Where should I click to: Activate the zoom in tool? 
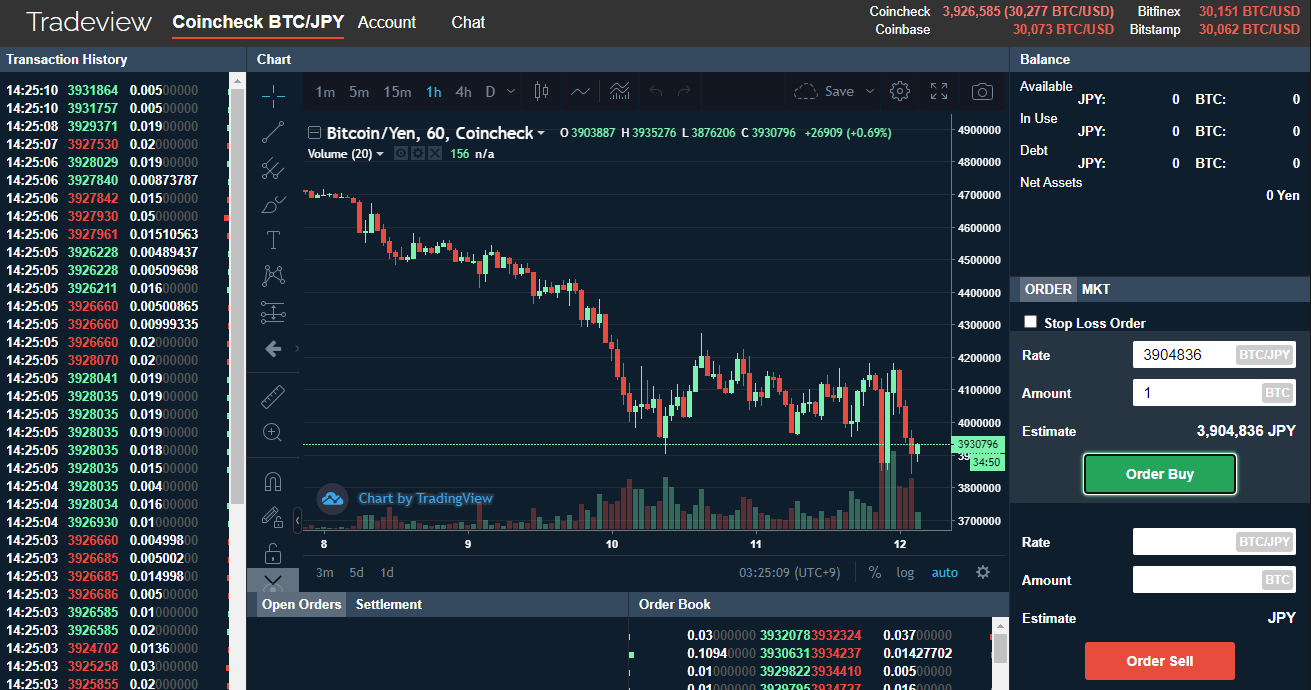pos(272,433)
